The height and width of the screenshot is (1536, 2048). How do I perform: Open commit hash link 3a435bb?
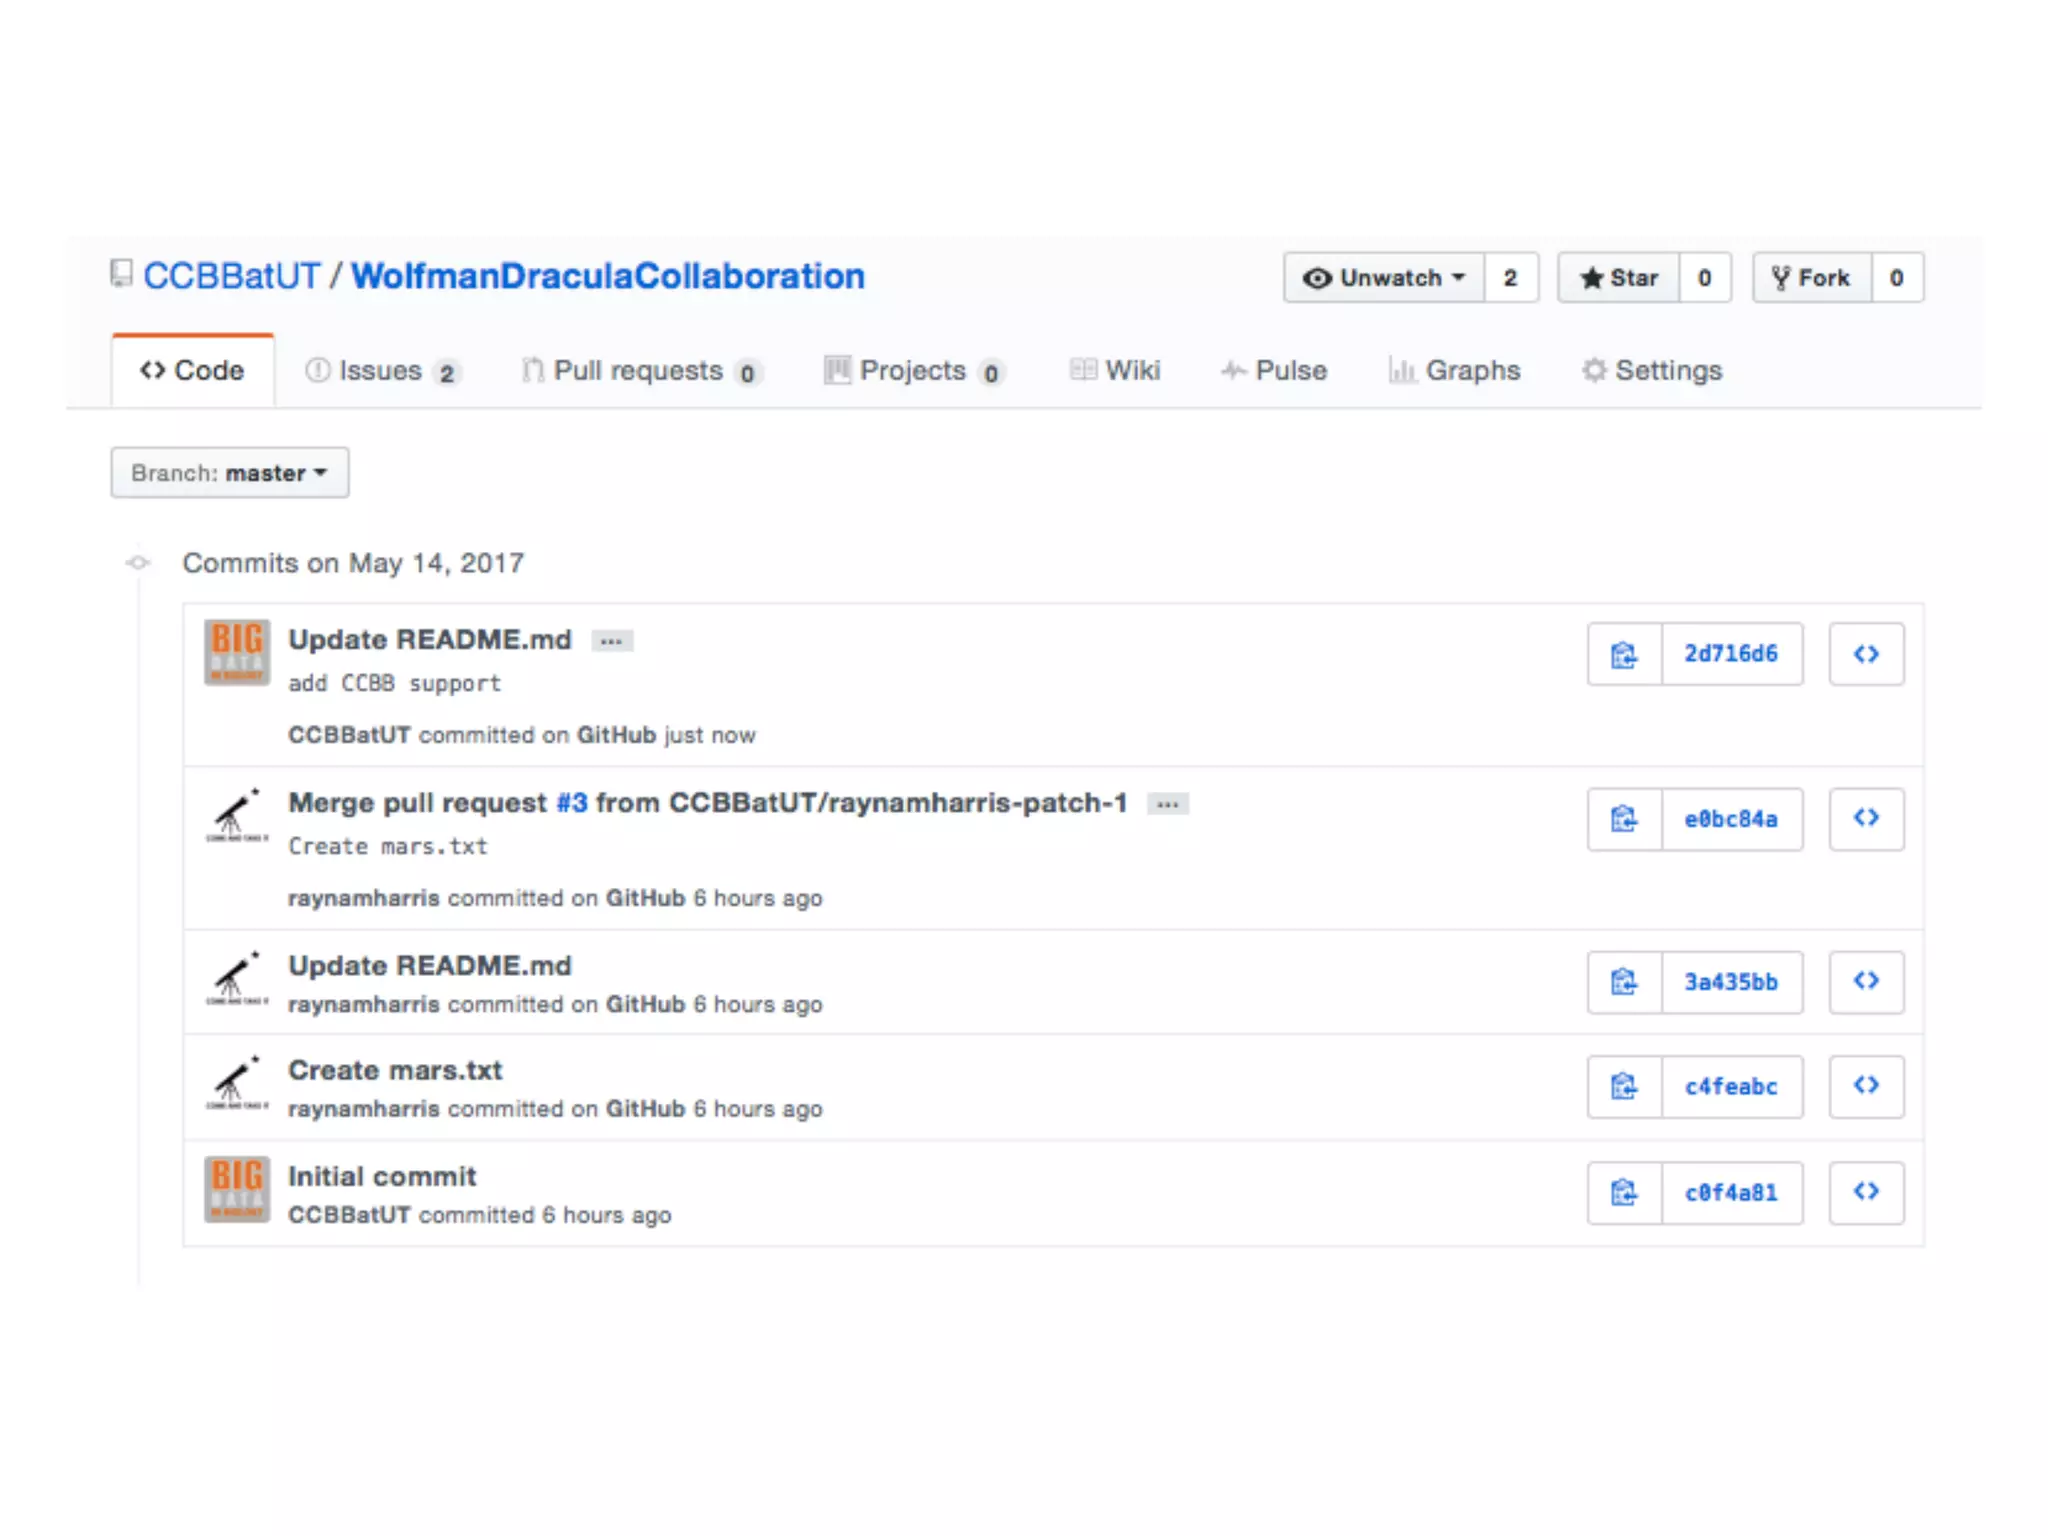point(1731,982)
